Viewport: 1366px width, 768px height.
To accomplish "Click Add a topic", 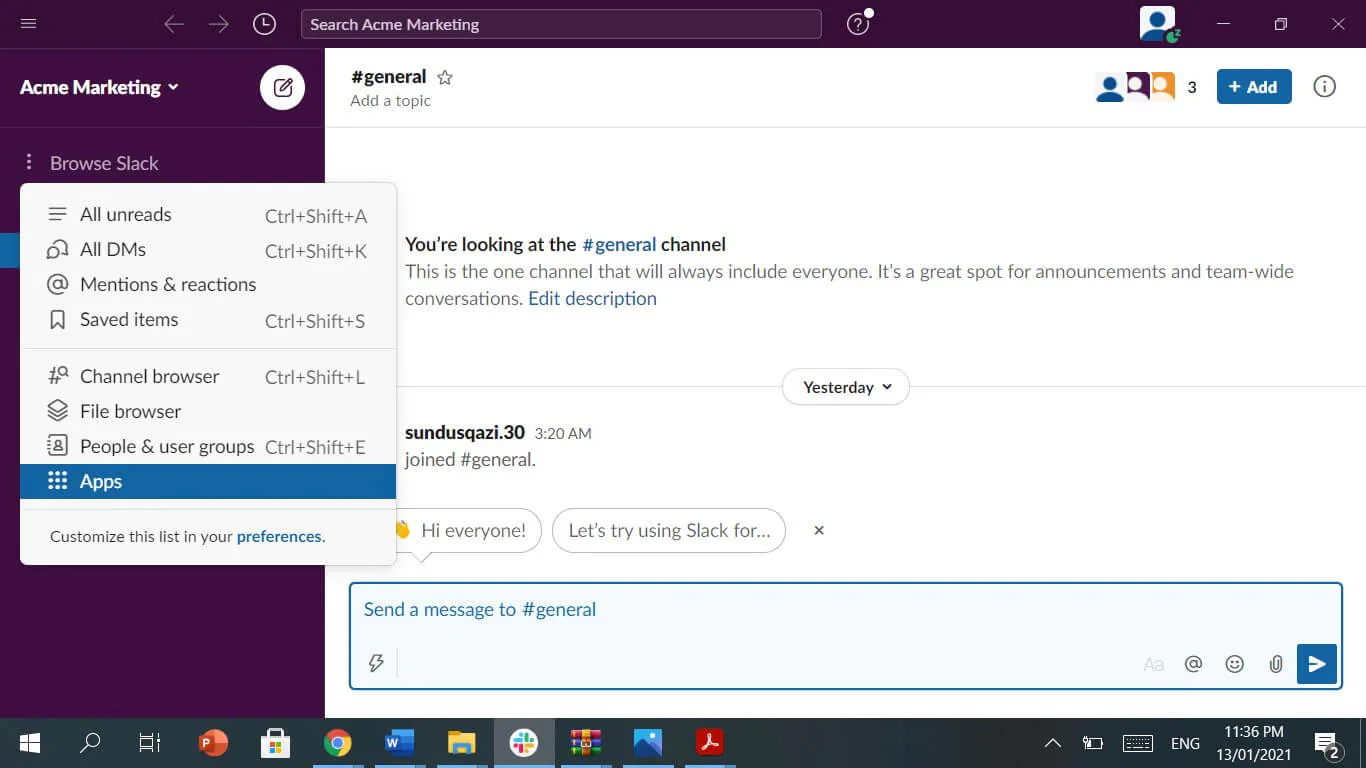I will coord(390,101).
